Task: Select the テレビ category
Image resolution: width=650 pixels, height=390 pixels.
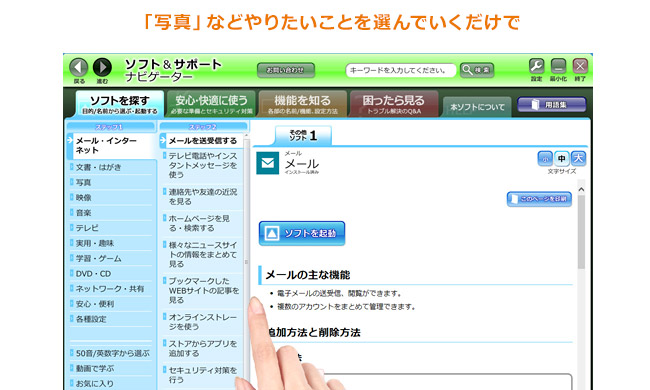Action: (111, 228)
